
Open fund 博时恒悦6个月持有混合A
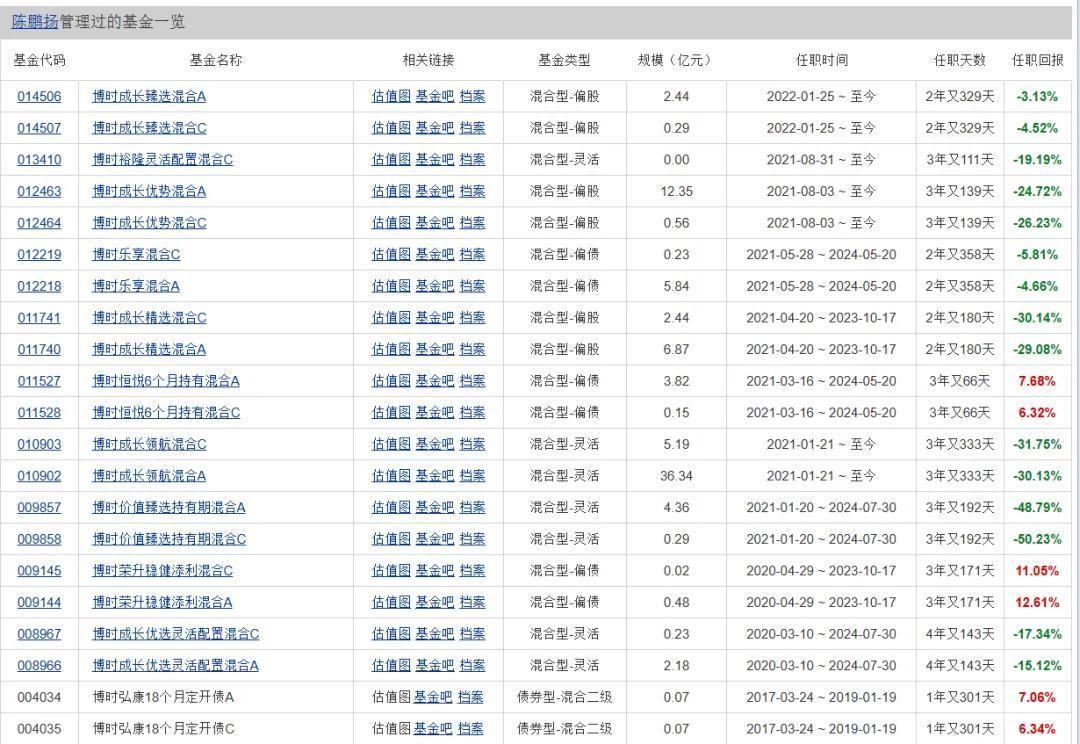(166, 381)
